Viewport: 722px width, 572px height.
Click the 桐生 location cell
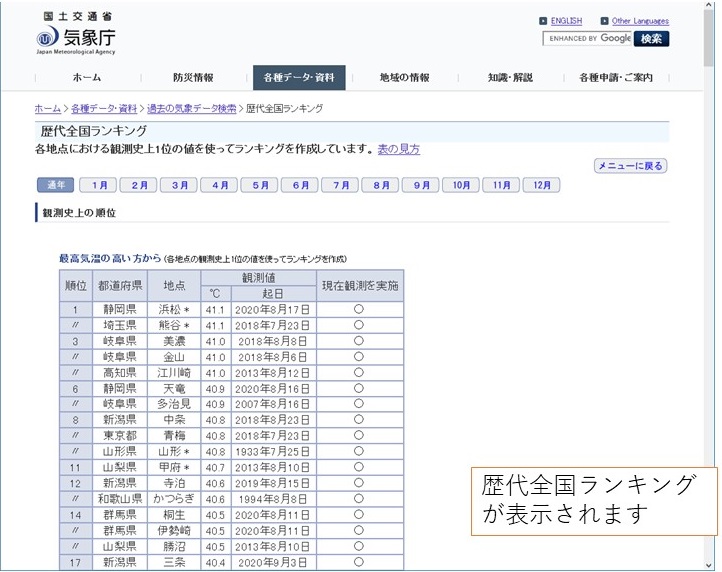pyautogui.click(x=174, y=515)
